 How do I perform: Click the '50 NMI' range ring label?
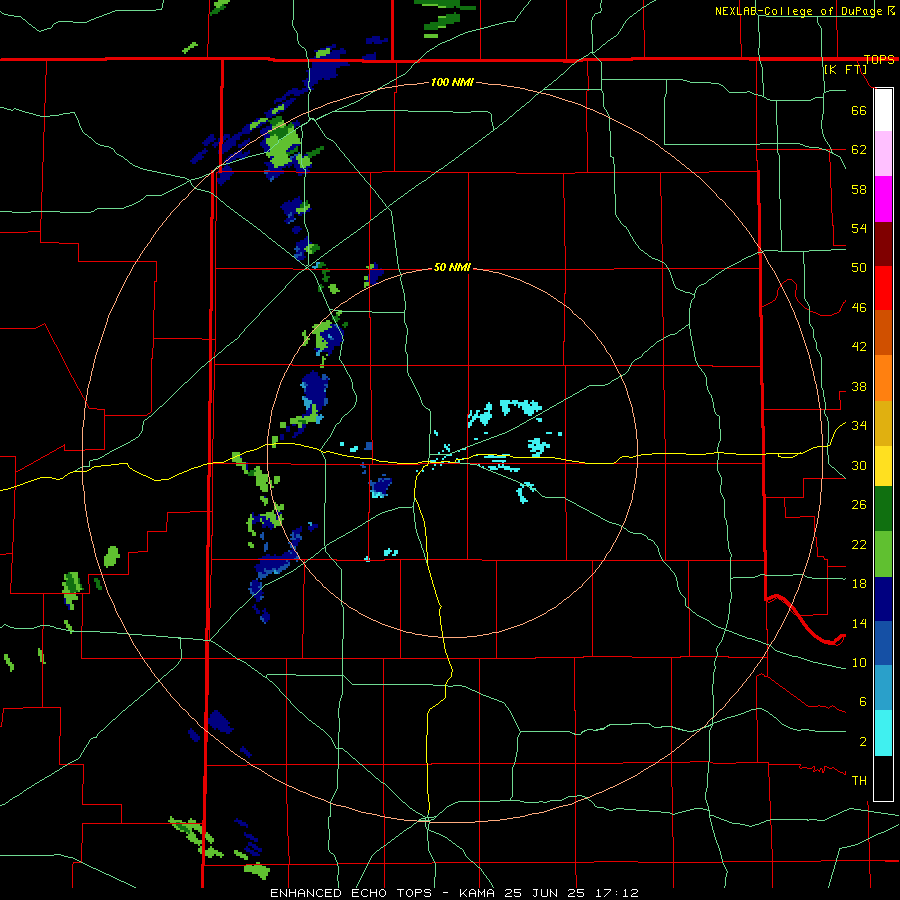(x=452, y=267)
